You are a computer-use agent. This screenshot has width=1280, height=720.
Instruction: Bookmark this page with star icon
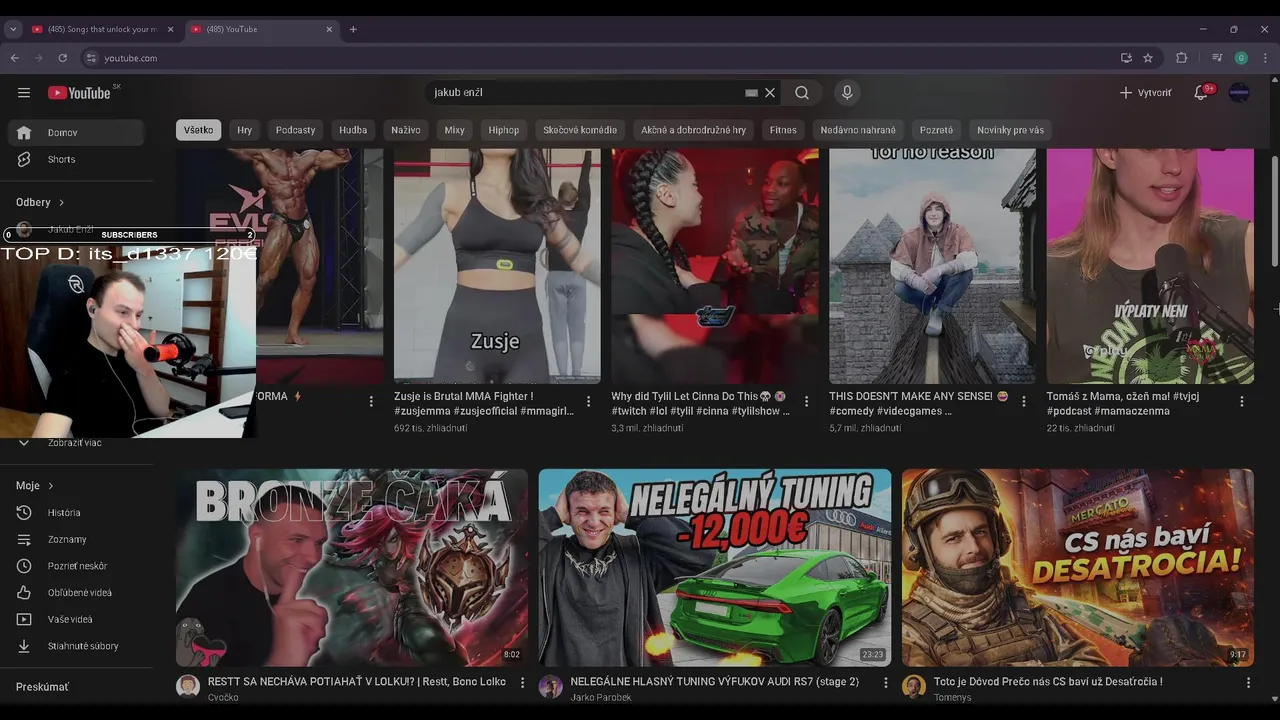coord(1148,58)
